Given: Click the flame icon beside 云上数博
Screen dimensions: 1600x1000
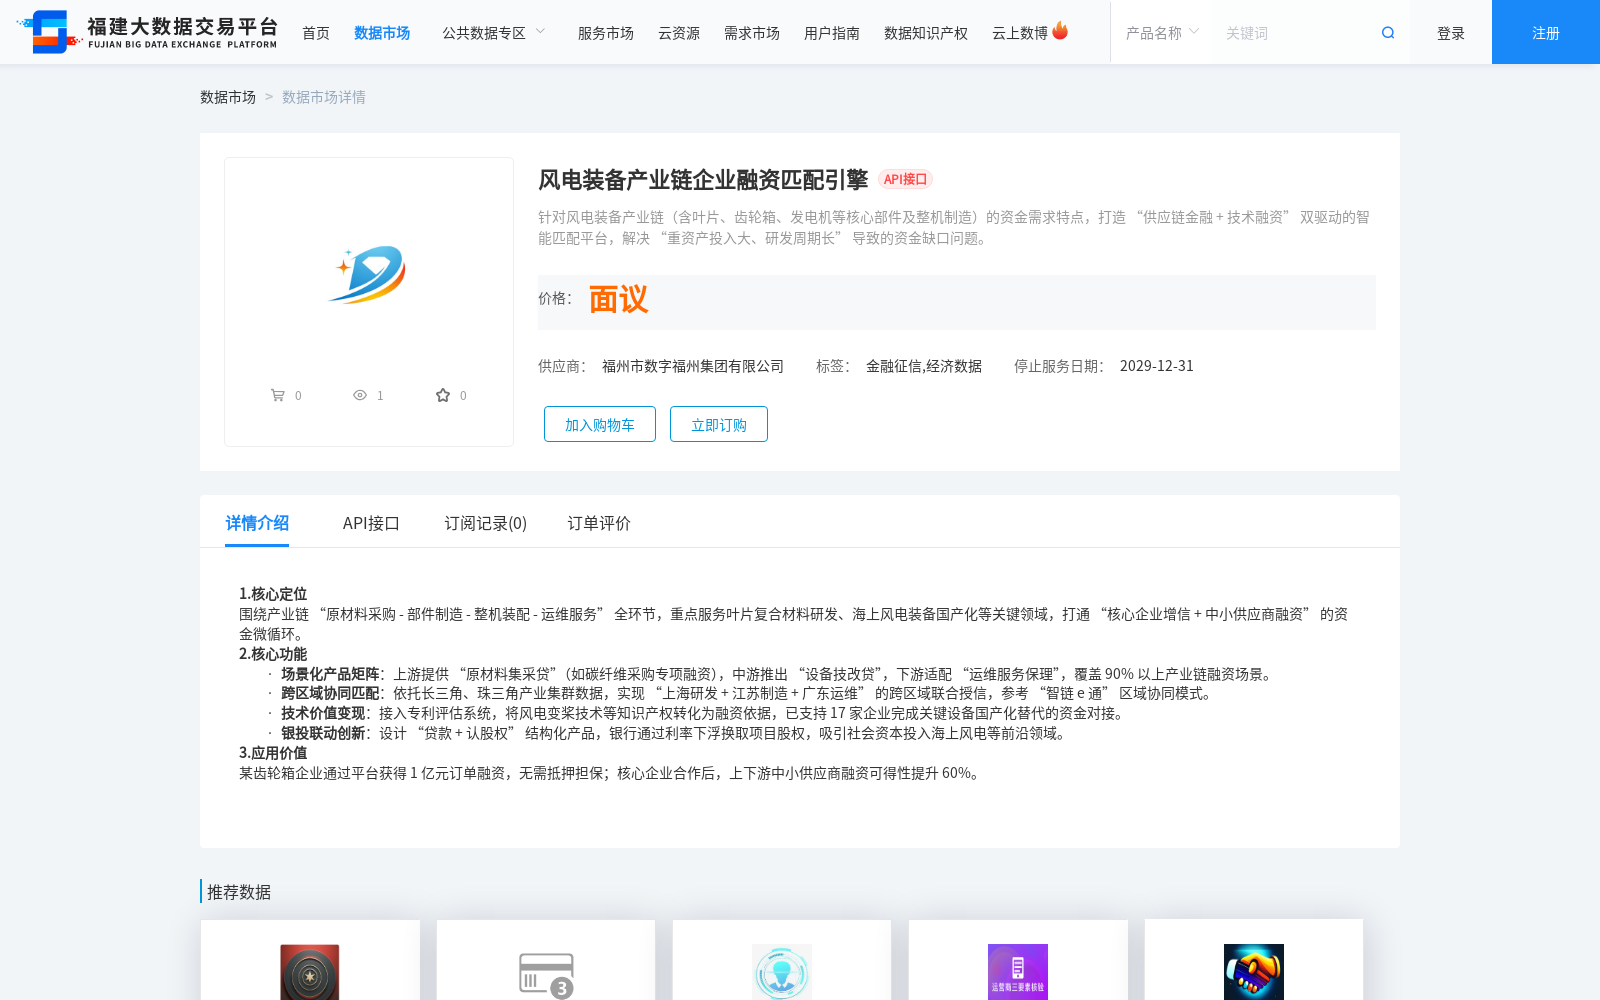Looking at the screenshot, I should tap(1060, 31).
